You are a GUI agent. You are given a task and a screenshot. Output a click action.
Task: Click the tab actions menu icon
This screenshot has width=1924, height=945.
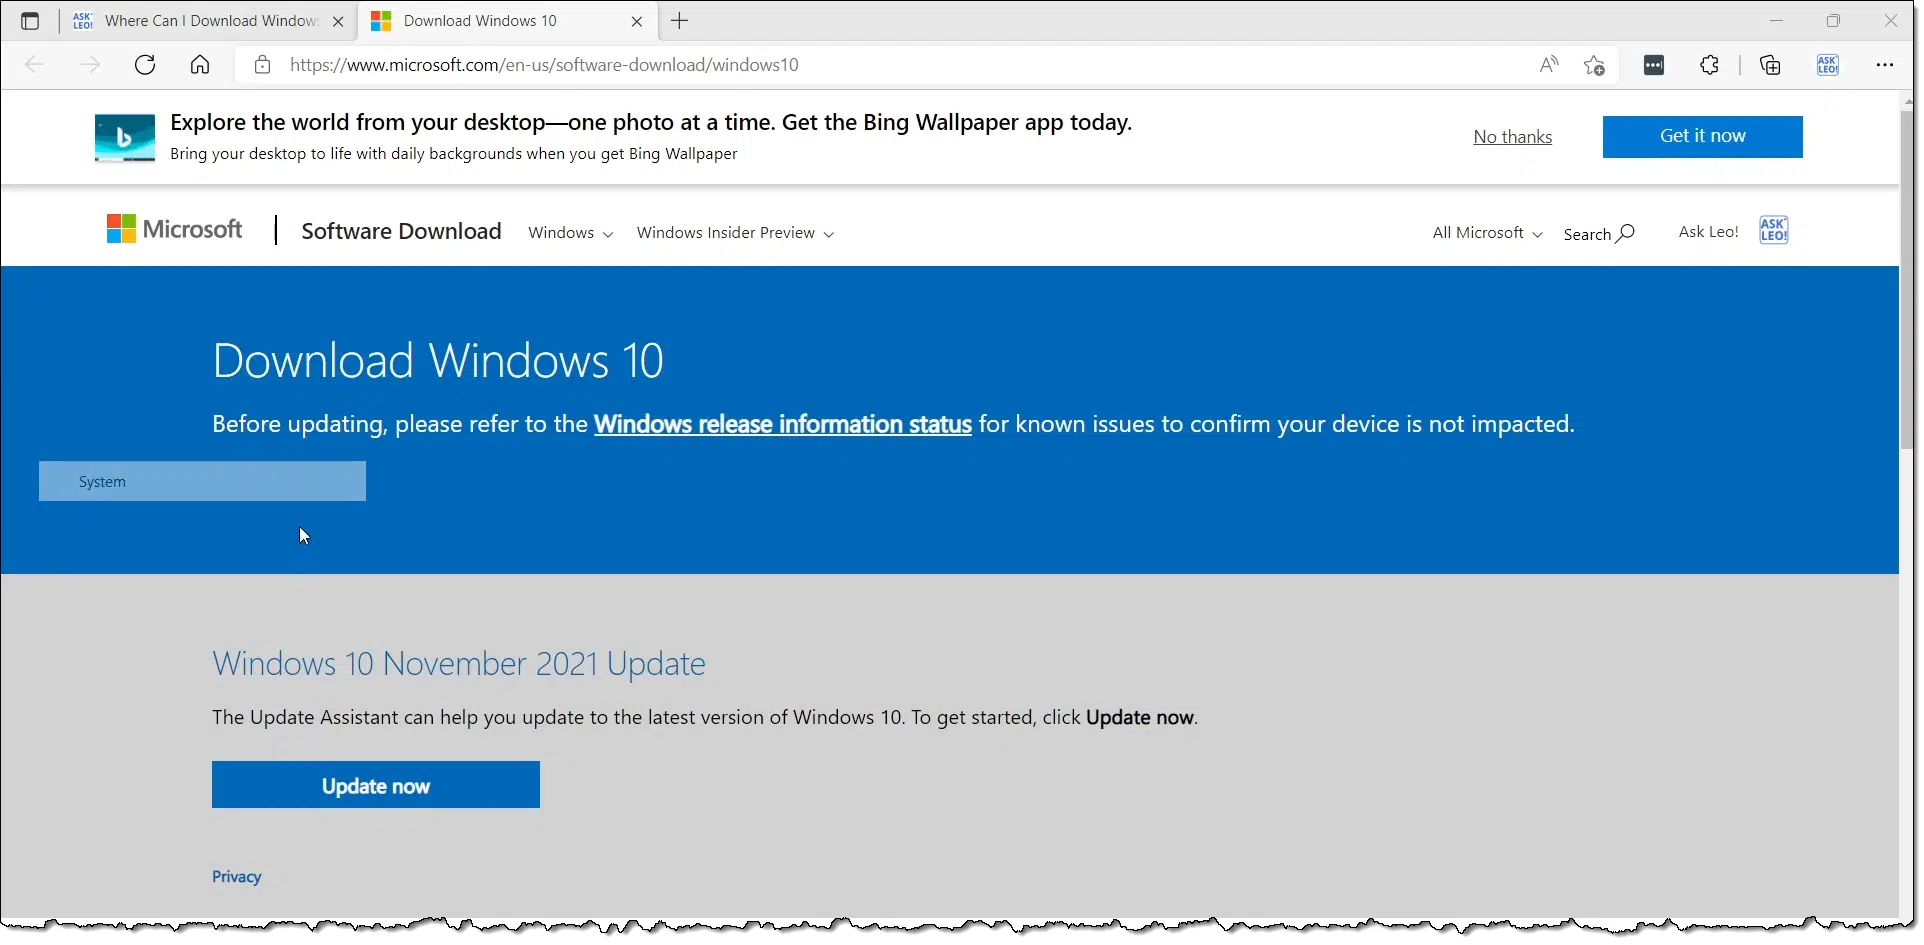[30, 21]
